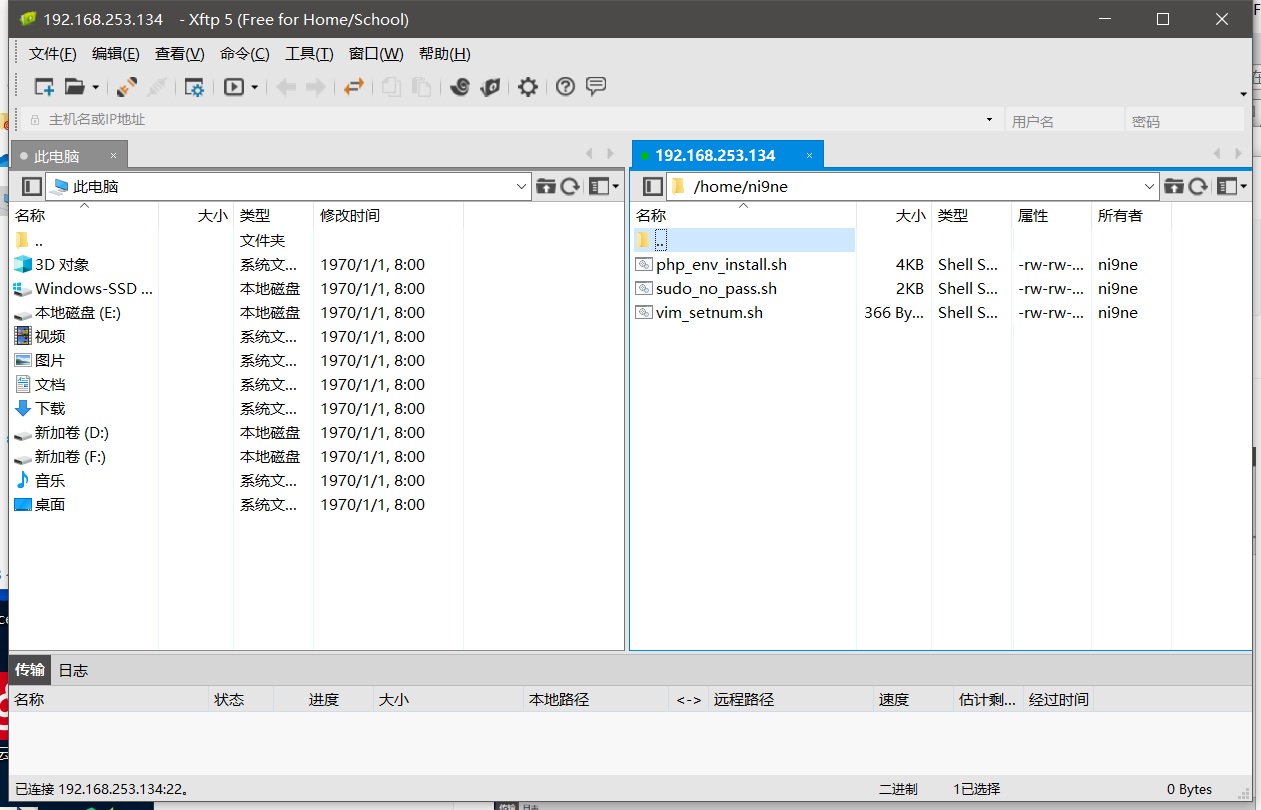The image size is (1261, 810).
Task: Open session properties icon with blue gear
Action: point(194,87)
